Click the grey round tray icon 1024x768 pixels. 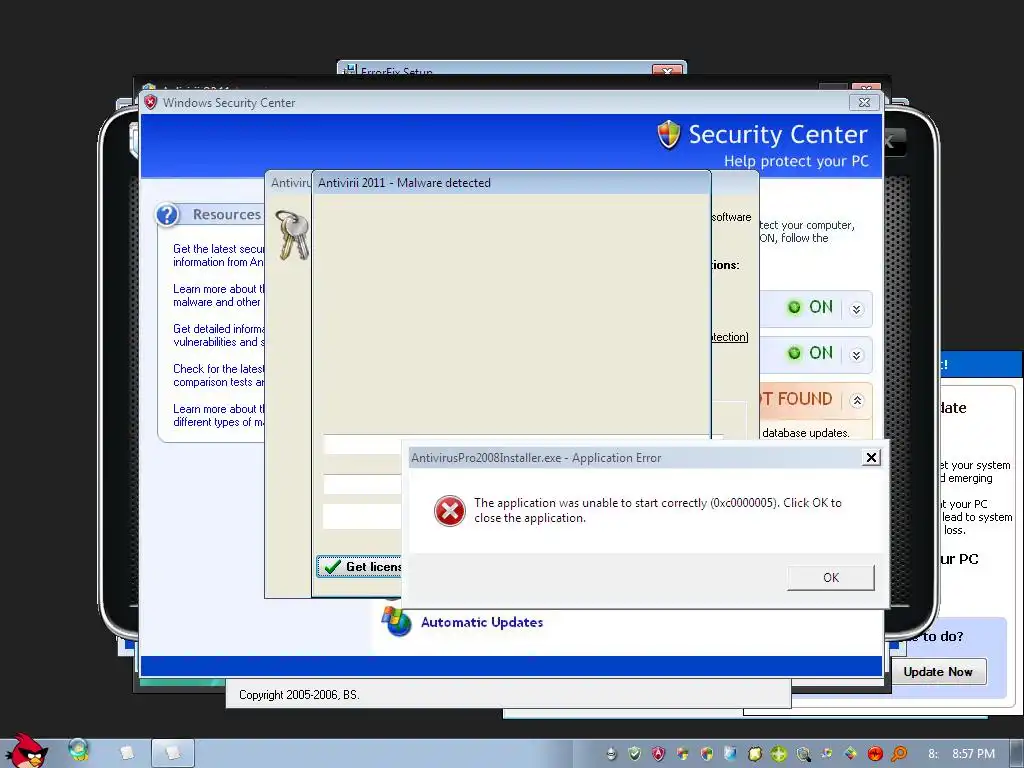pos(611,754)
